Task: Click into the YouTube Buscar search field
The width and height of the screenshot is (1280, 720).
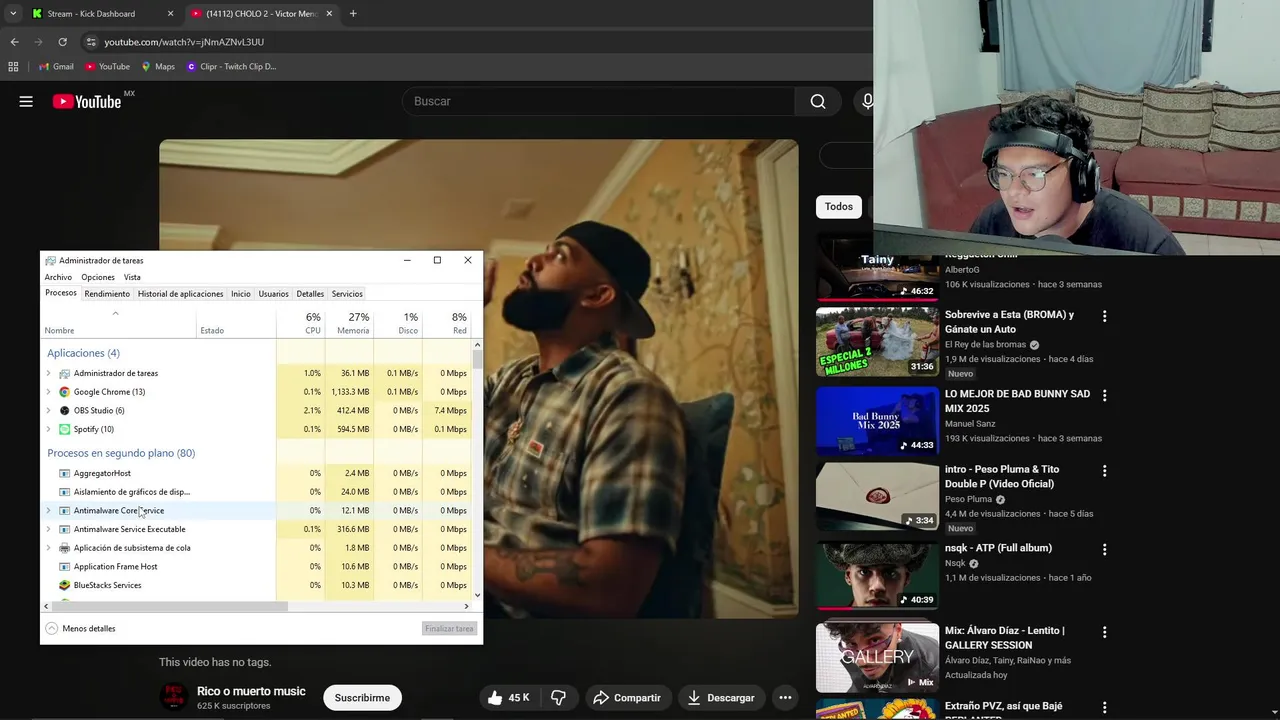Action: pyautogui.click(x=598, y=101)
